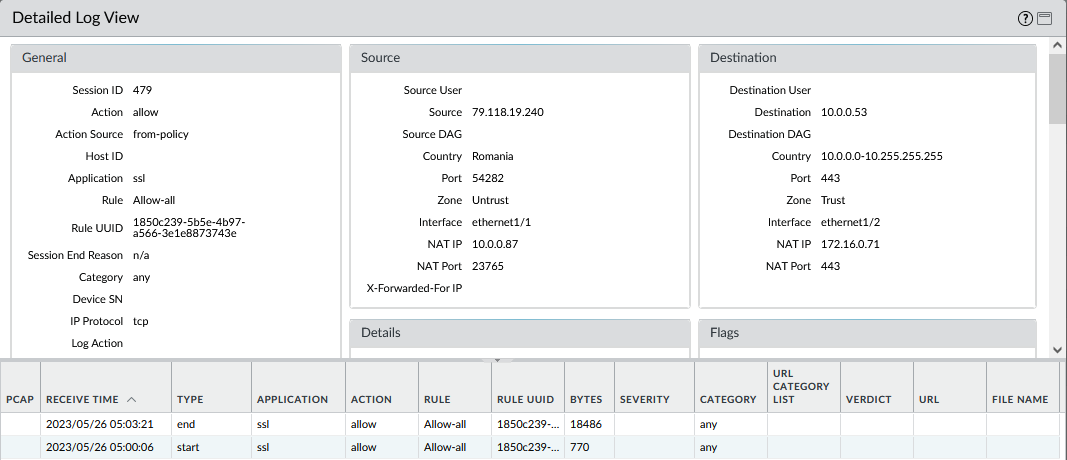Sort by the Type column header
Image resolution: width=1067 pixels, height=460 pixels.
190,399
